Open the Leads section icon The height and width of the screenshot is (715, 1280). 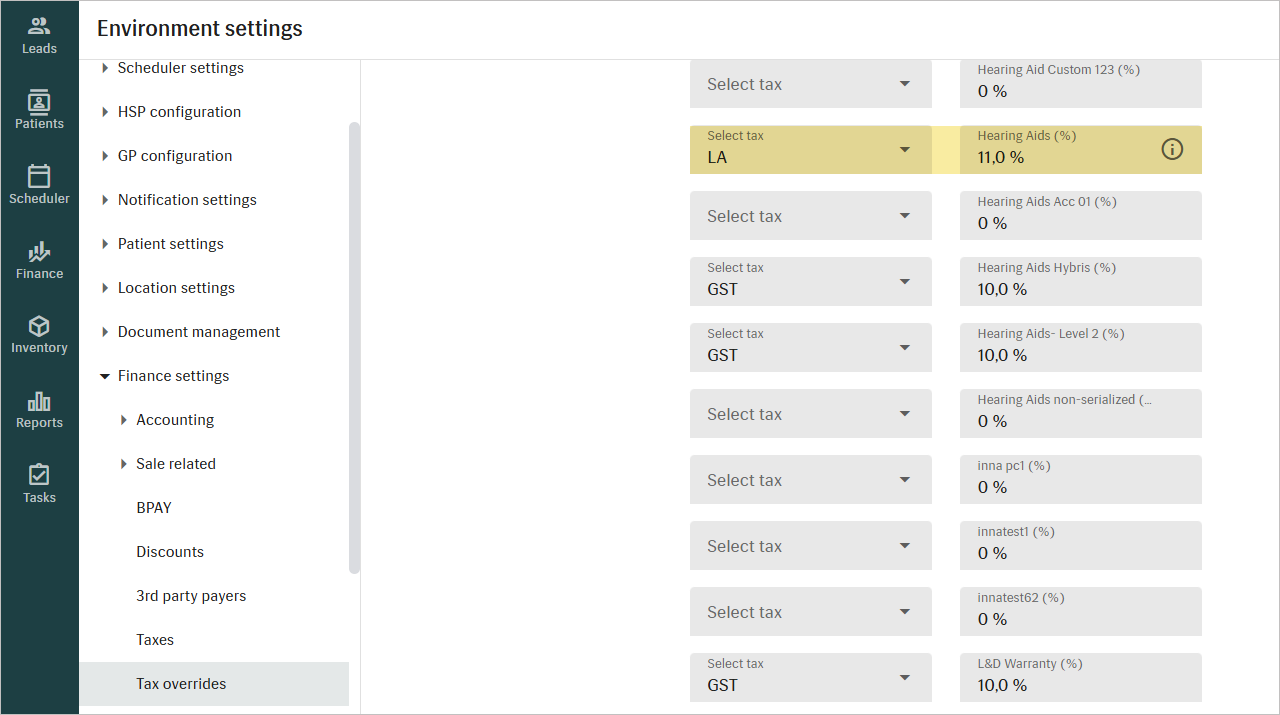coord(39,27)
